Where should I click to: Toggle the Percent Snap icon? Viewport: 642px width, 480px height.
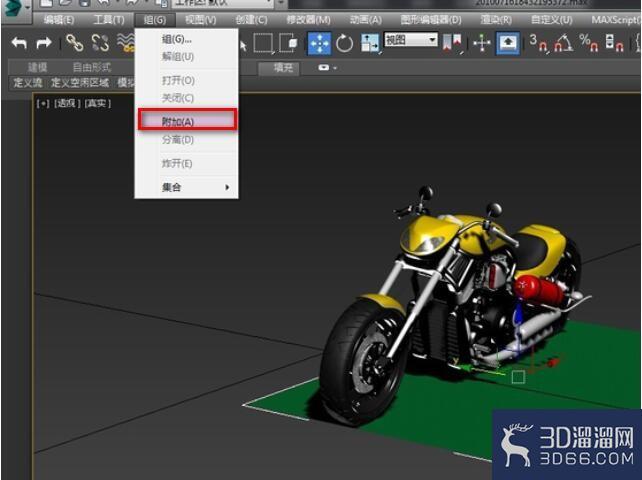tap(589, 43)
